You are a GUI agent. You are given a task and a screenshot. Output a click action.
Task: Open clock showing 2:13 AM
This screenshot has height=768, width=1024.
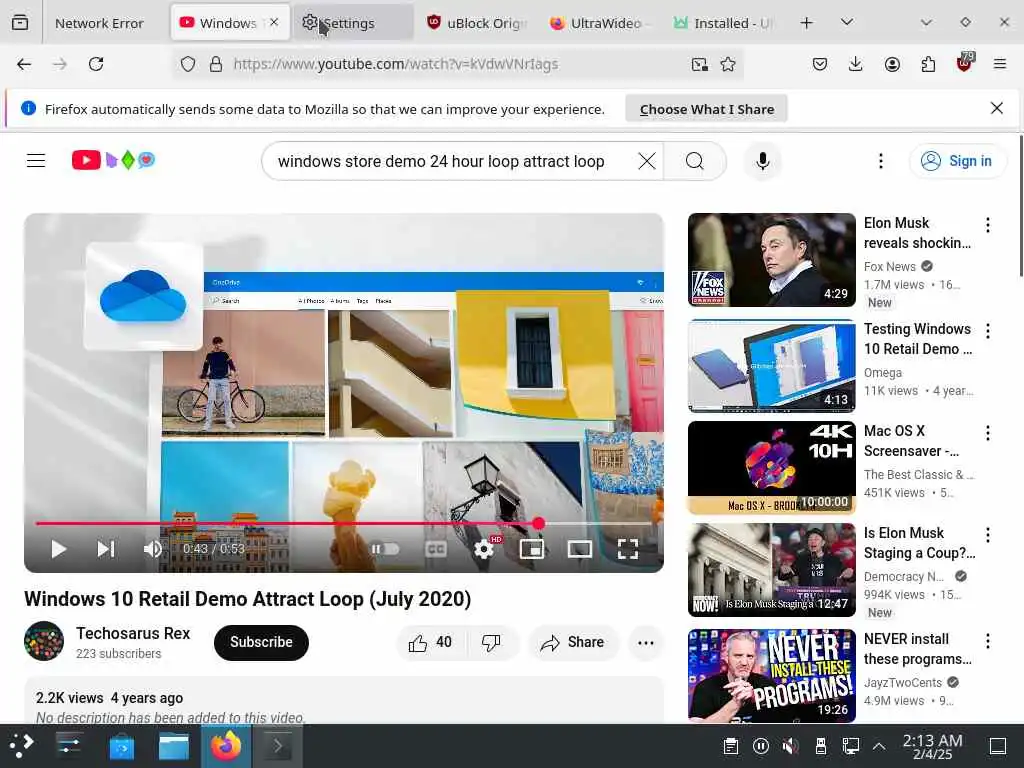[x=932, y=746]
